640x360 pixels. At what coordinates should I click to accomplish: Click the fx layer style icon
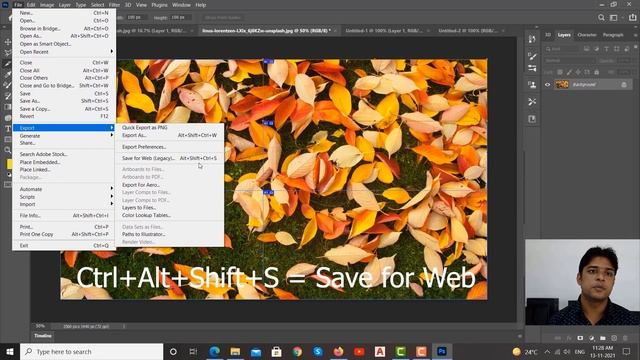coord(569,338)
